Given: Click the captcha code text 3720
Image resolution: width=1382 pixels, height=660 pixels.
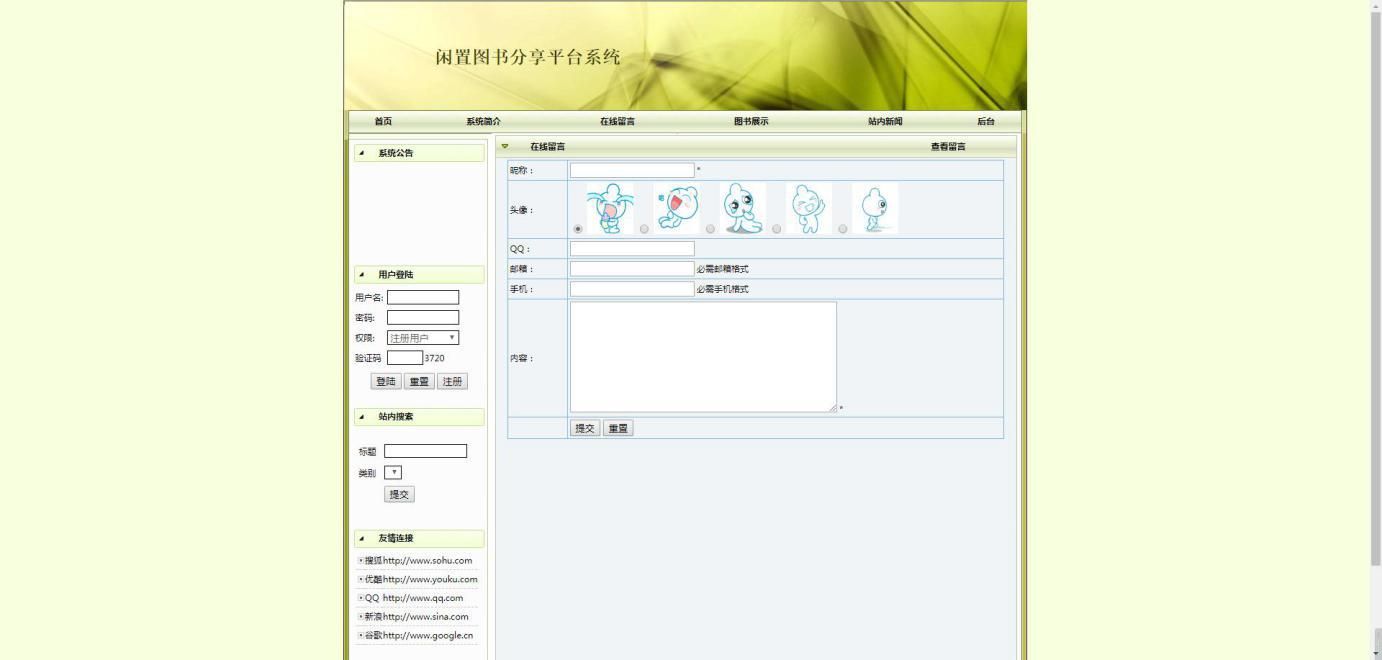Looking at the screenshot, I should pyautogui.click(x=434, y=358).
